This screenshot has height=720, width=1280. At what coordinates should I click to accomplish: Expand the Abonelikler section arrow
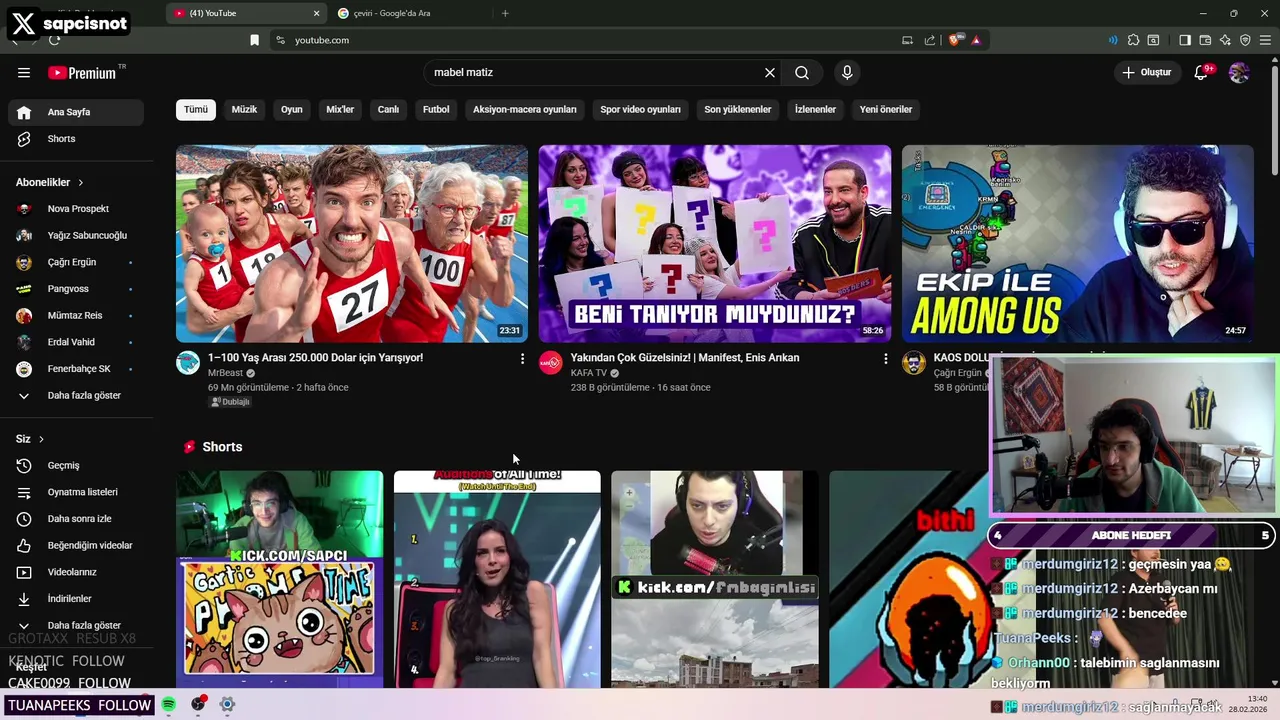tap(80, 183)
